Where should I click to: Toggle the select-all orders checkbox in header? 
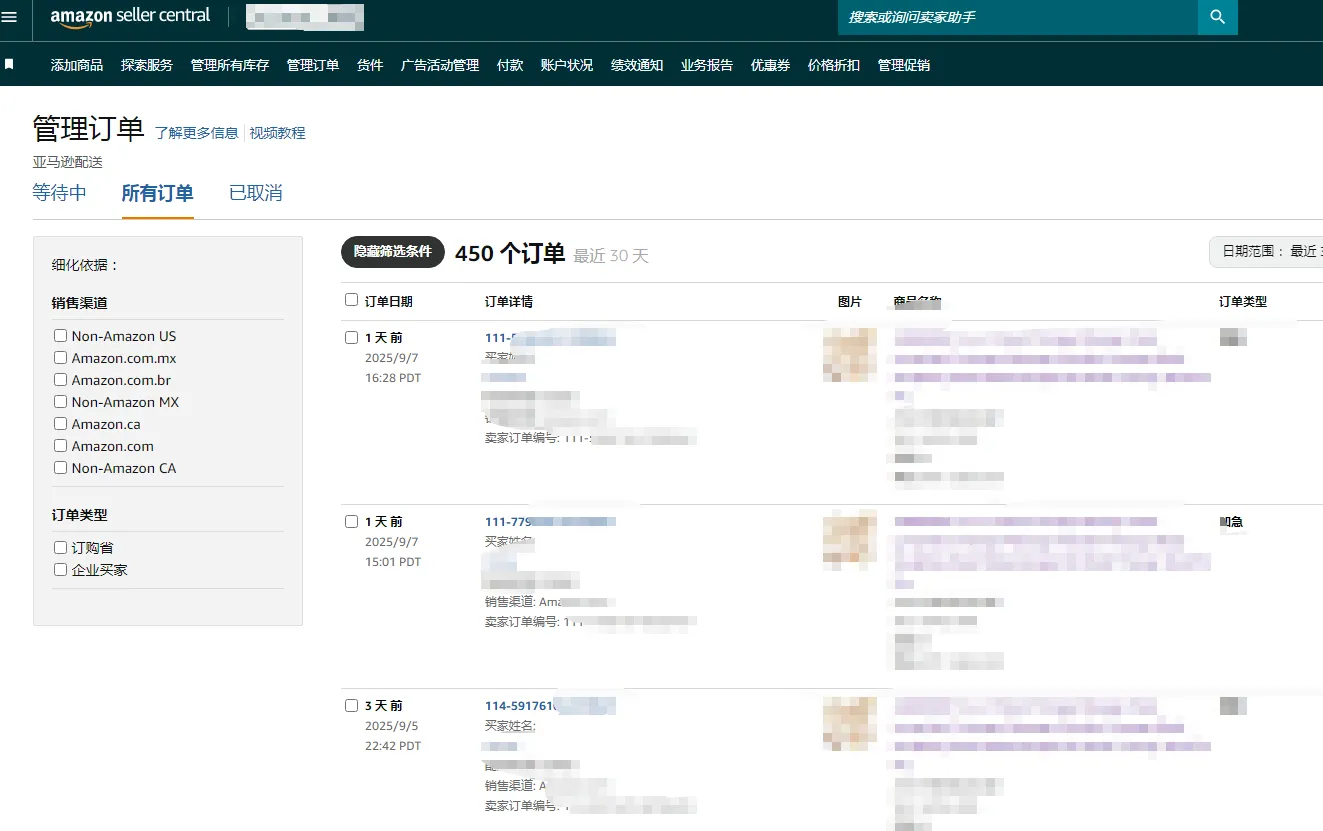[x=351, y=300]
